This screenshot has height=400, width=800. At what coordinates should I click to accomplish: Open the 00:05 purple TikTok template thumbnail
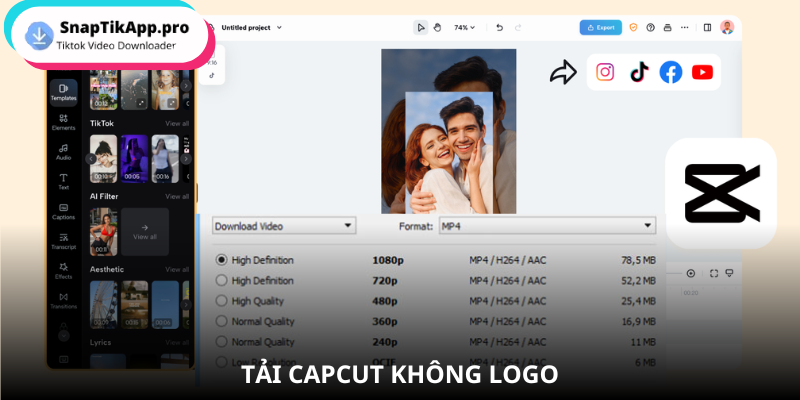click(x=134, y=159)
